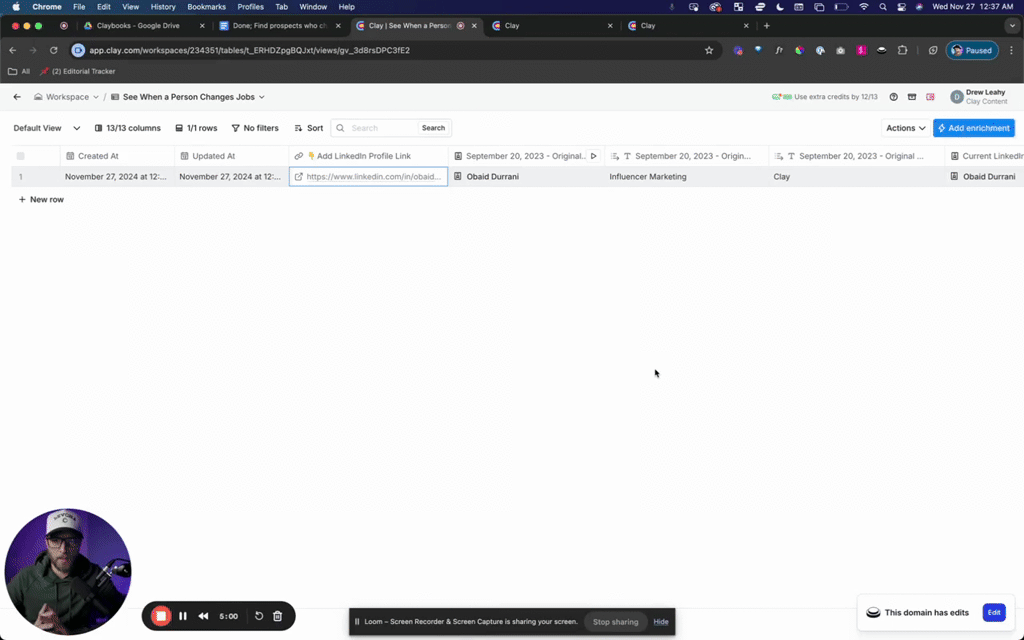Viewport: 1024px width, 640px height.
Task: Click the run play icon in column header
Action: point(593,156)
